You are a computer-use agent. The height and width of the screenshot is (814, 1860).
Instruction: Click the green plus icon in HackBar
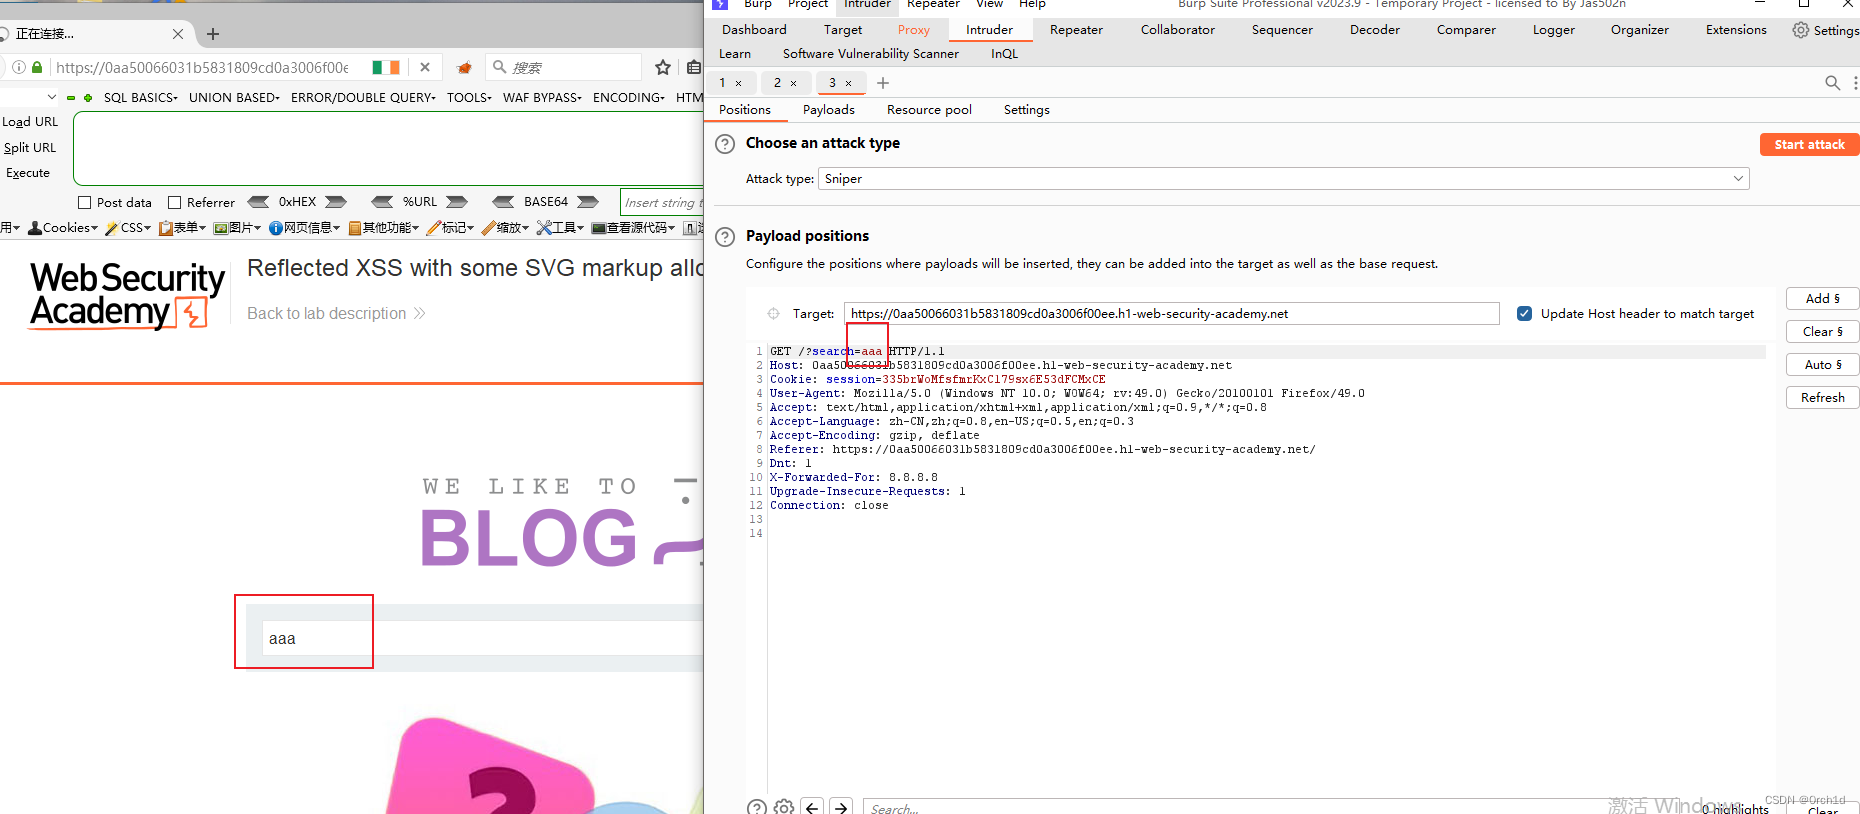point(88,98)
